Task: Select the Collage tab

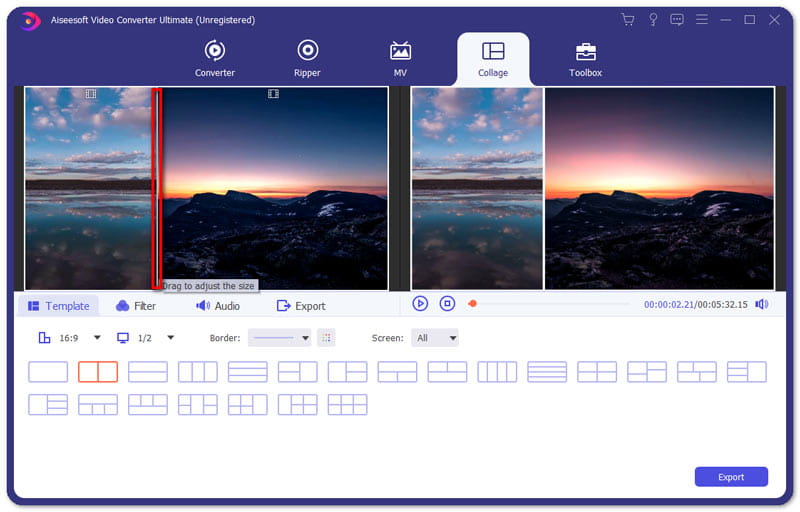Action: click(493, 60)
